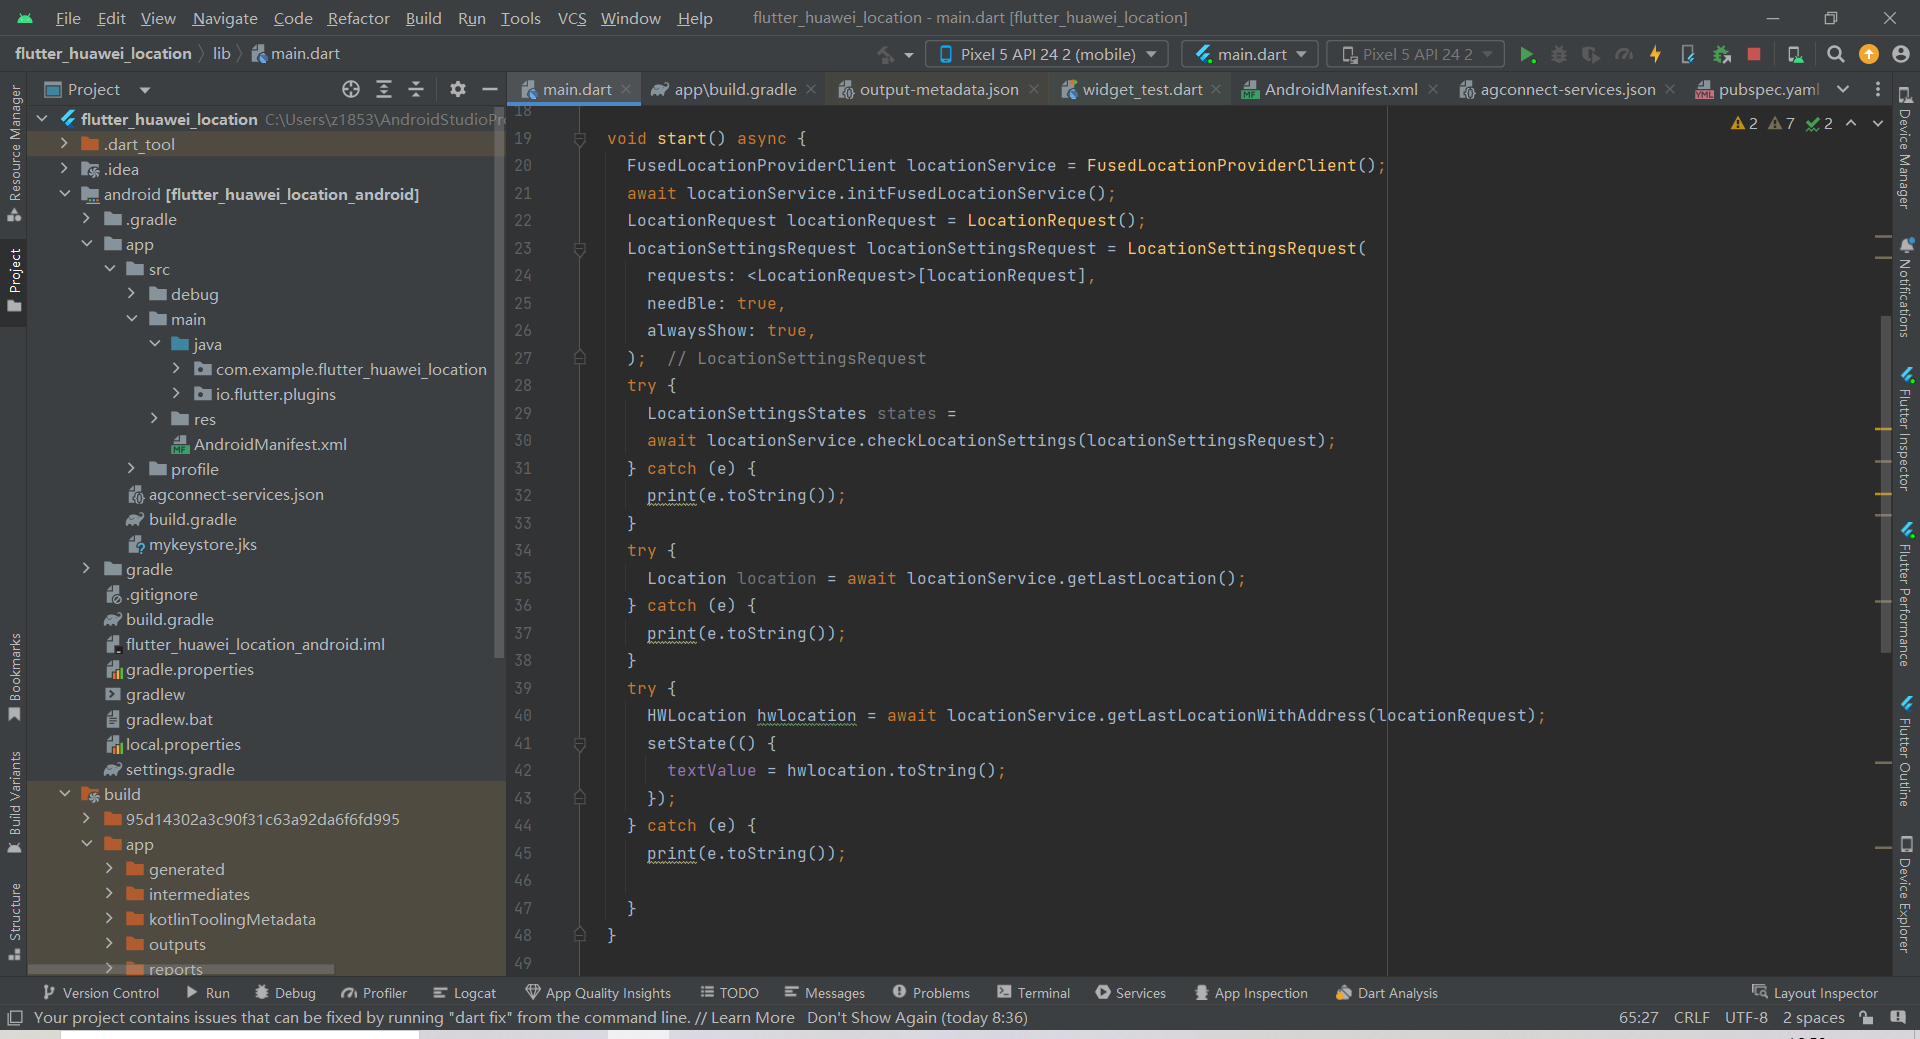Toggle code folding at void start line
1920x1039 pixels.
coord(579,139)
